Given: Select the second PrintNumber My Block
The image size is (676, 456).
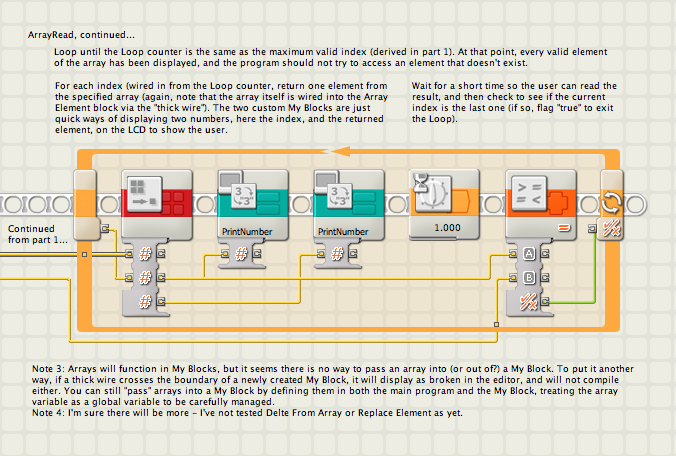Looking at the screenshot, I should click(x=349, y=204).
